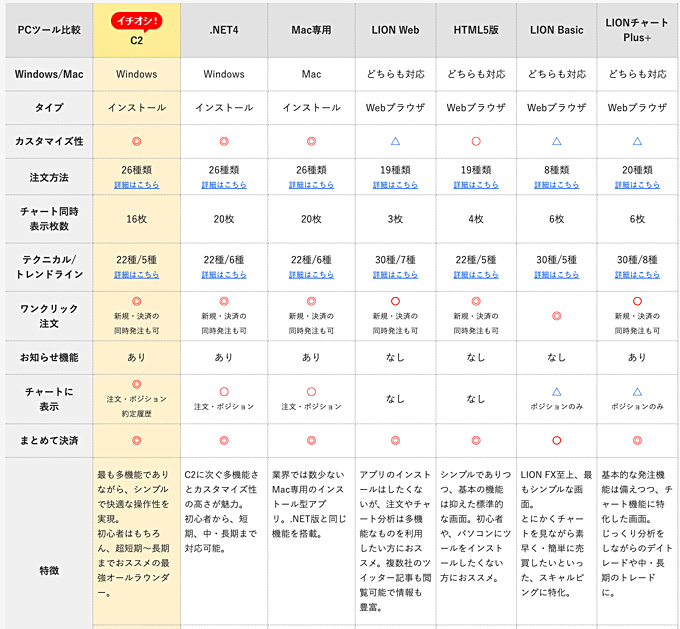Open 詳細はこちら link under Mac専用 22種/6種
The width and height of the screenshot is (680, 629).
(311, 275)
